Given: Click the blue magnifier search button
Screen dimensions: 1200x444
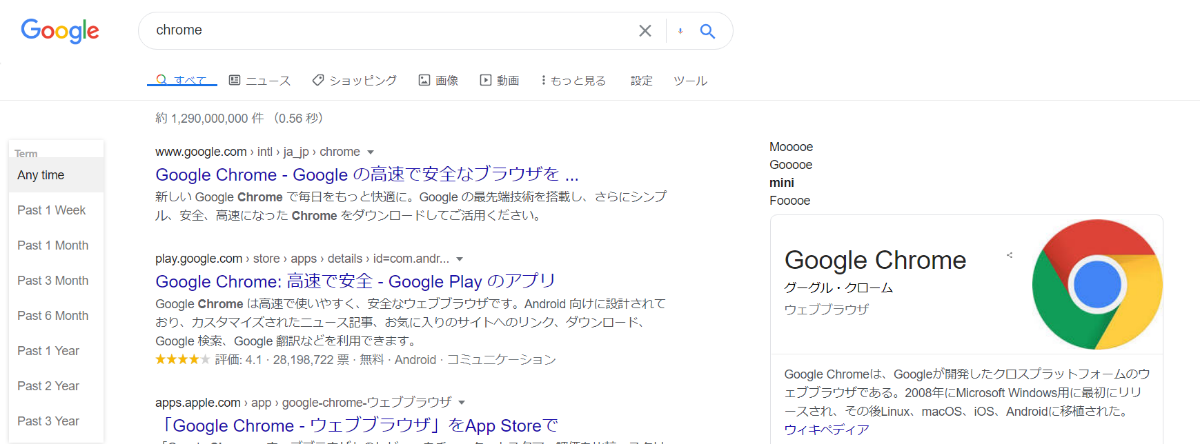Looking at the screenshot, I should pyautogui.click(x=708, y=31).
